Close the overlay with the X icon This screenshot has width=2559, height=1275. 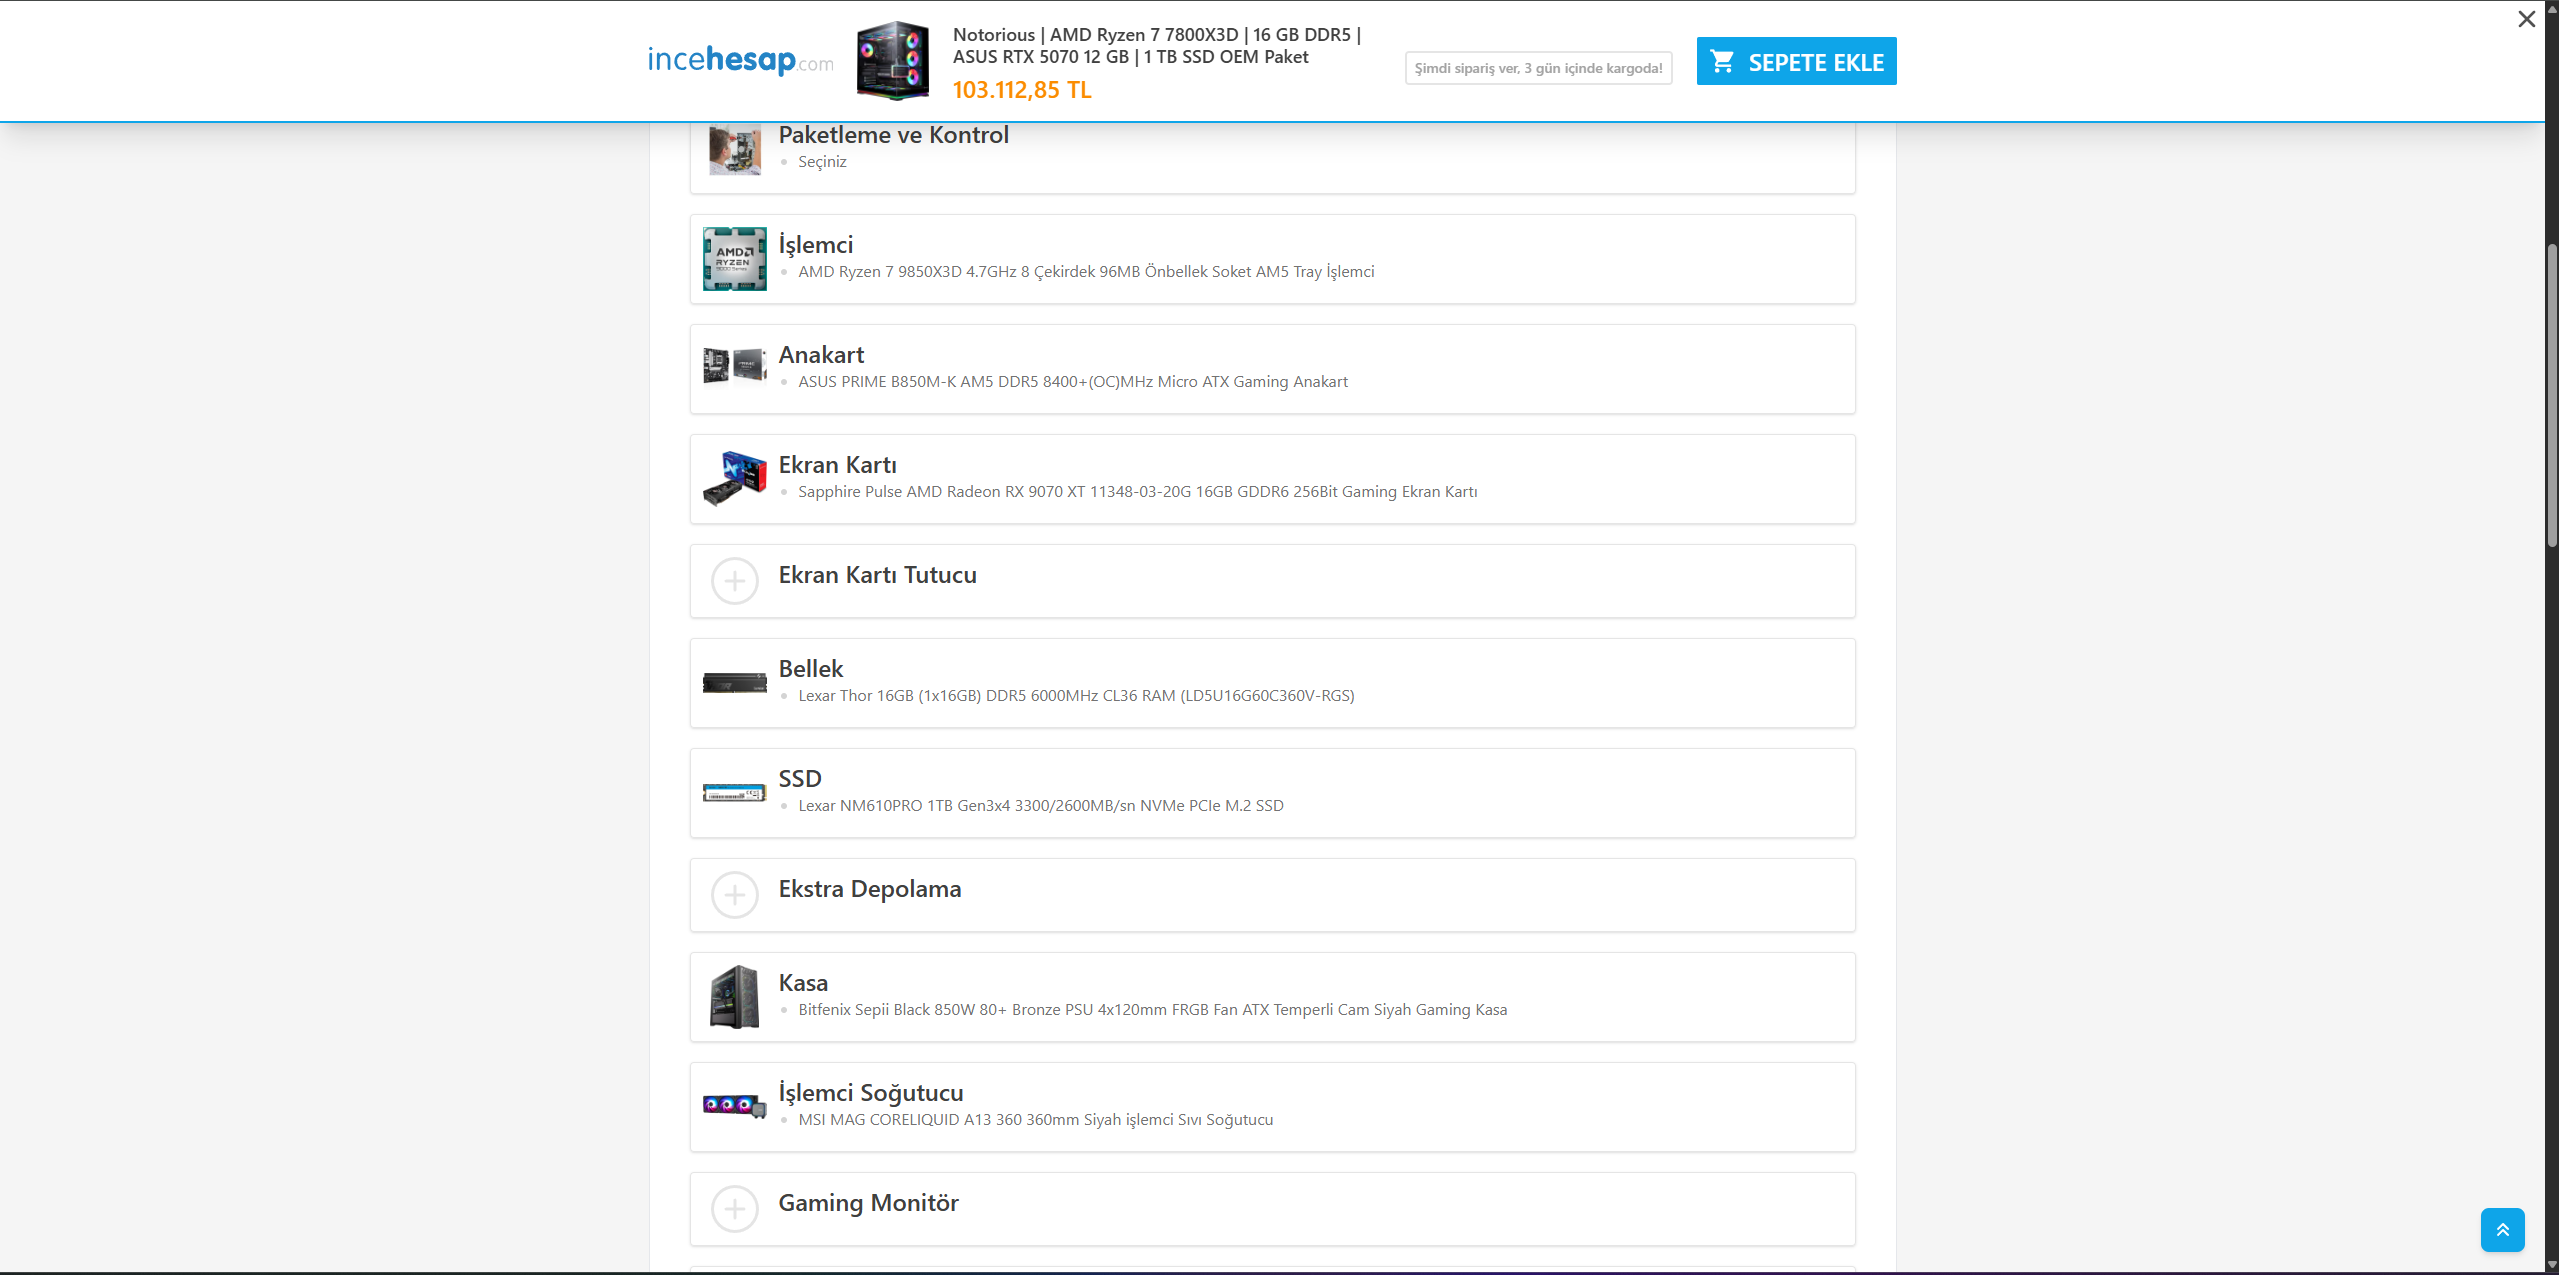tap(2526, 19)
